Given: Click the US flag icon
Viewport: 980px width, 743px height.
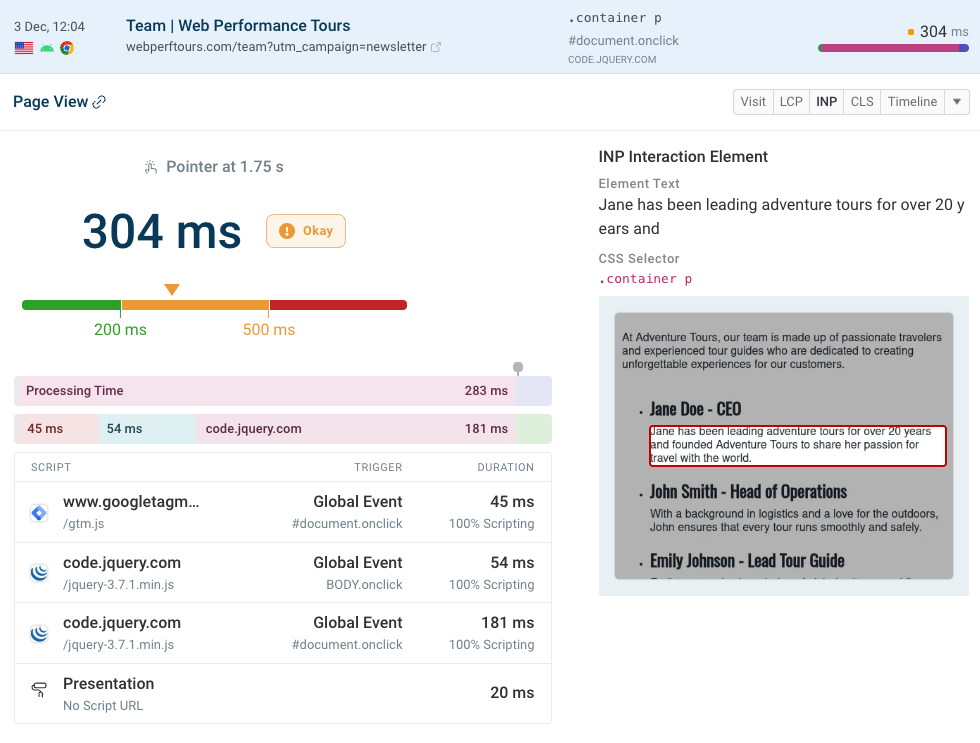Looking at the screenshot, I should 24,48.
